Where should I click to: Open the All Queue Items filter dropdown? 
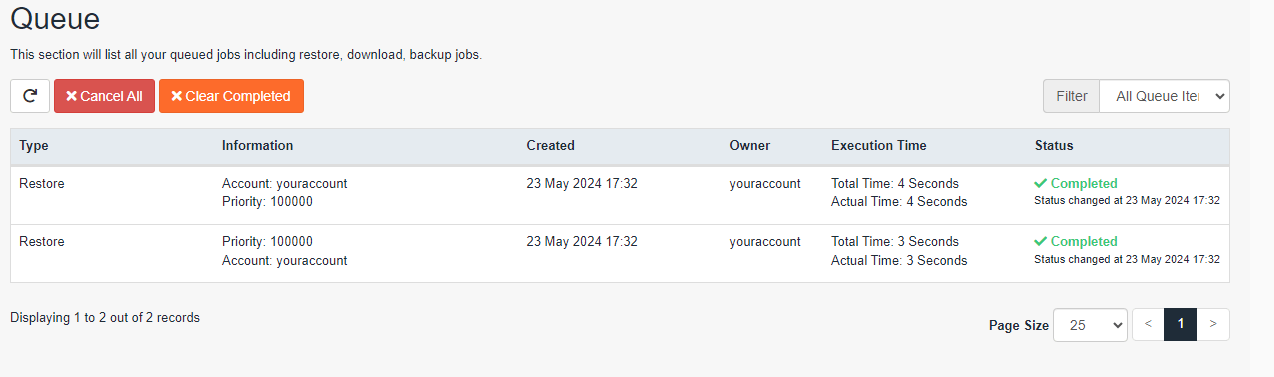1164,96
